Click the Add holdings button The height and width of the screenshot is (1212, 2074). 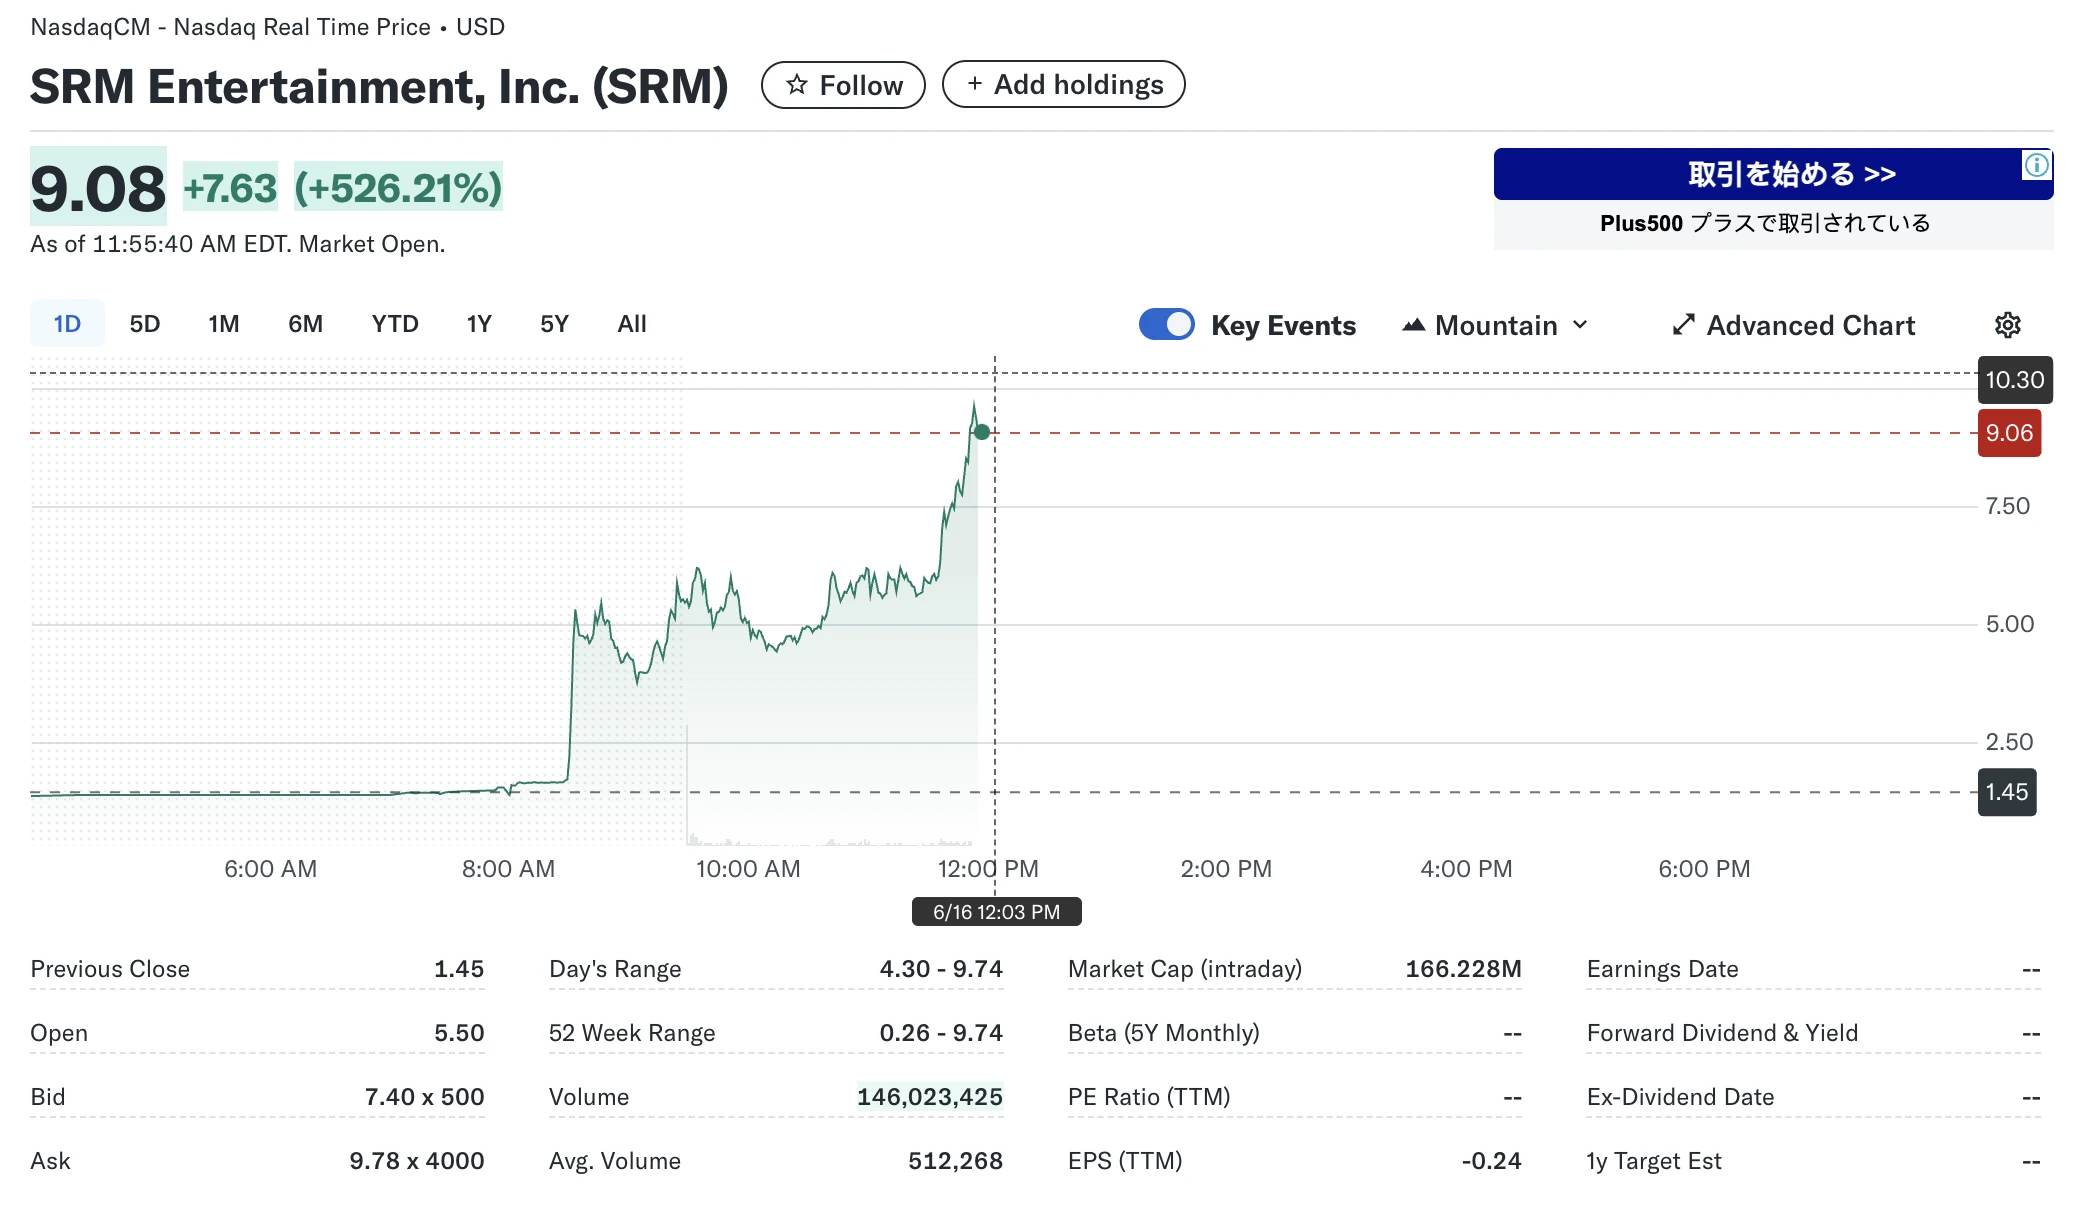click(x=1064, y=85)
